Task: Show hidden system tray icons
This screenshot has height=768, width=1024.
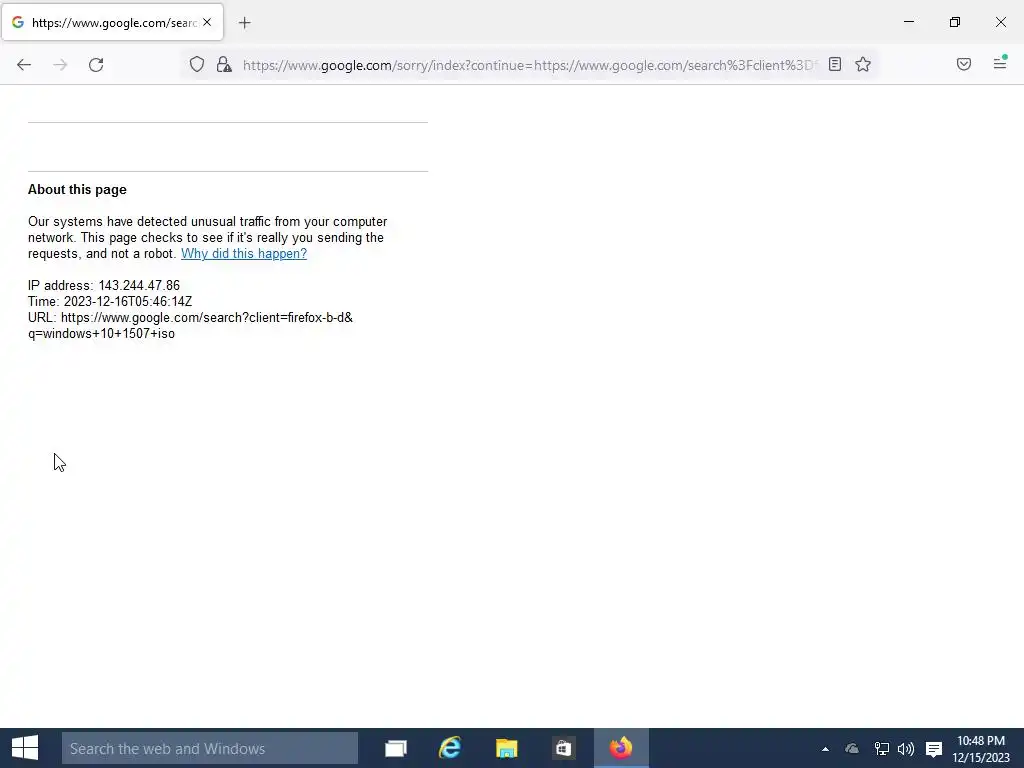Action: [825, 749]
